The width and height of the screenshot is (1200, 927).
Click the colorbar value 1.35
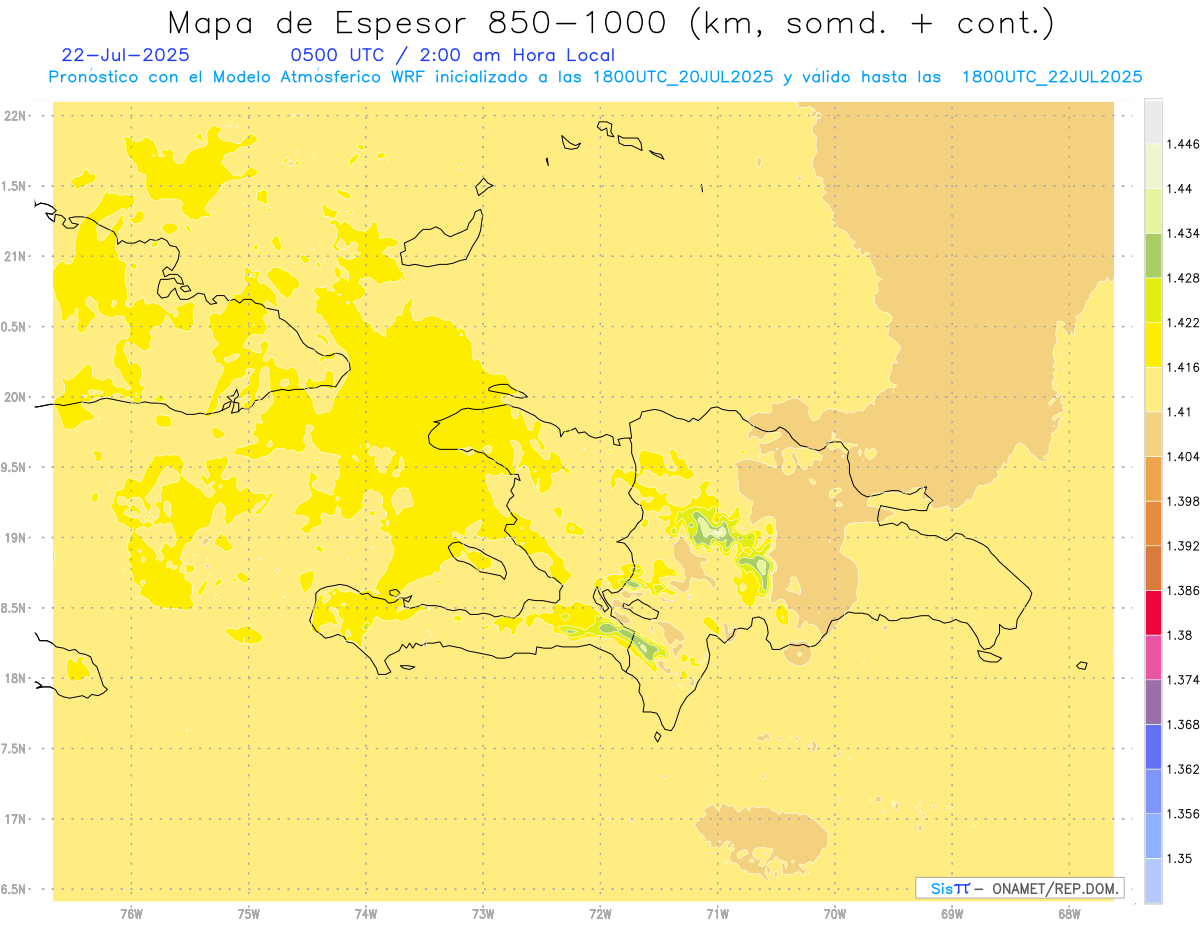click(x=1180, y=858)
